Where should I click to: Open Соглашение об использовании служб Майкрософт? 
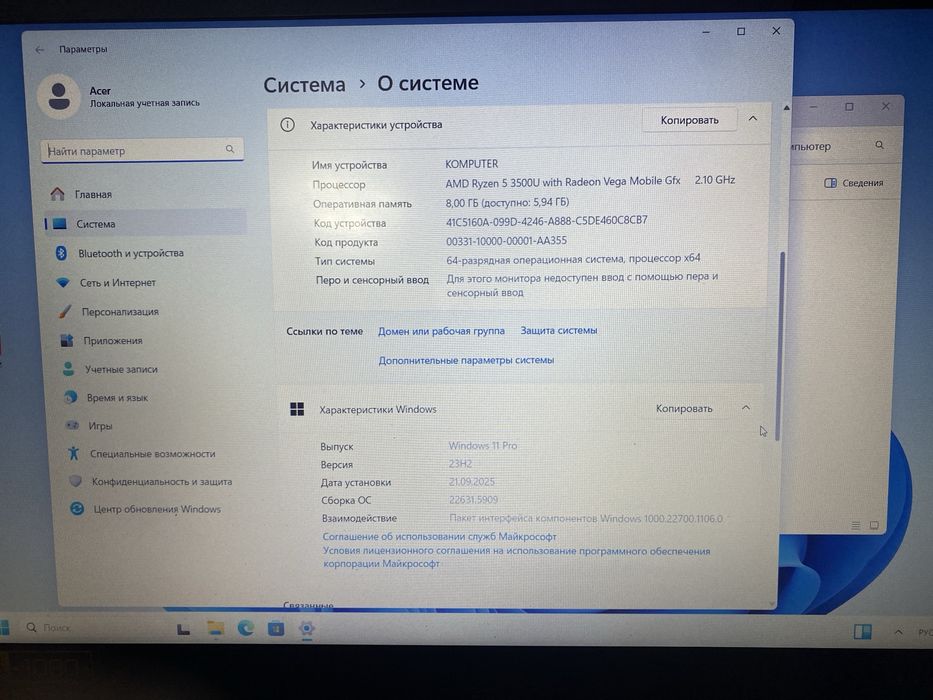pos(439,536)
